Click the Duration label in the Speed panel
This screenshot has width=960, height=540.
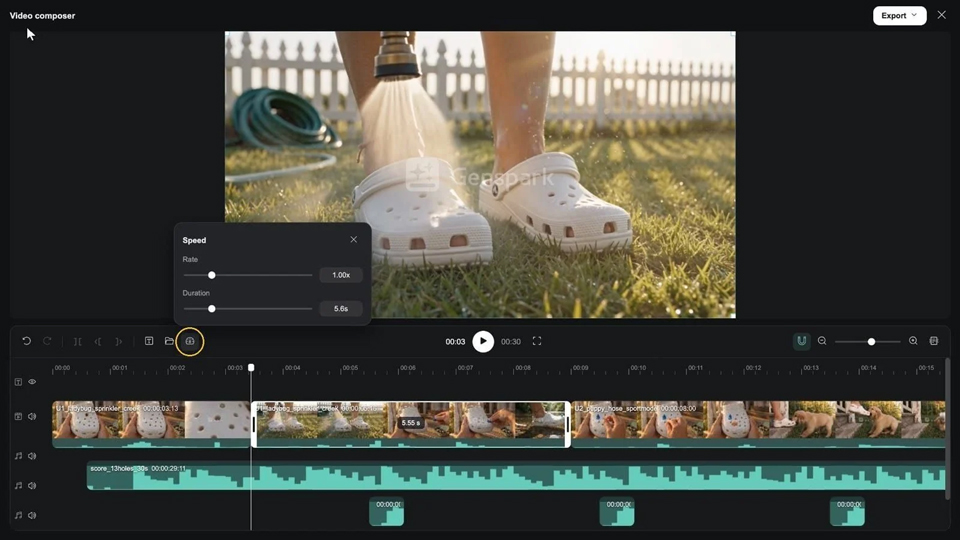(x=196, y=293)
